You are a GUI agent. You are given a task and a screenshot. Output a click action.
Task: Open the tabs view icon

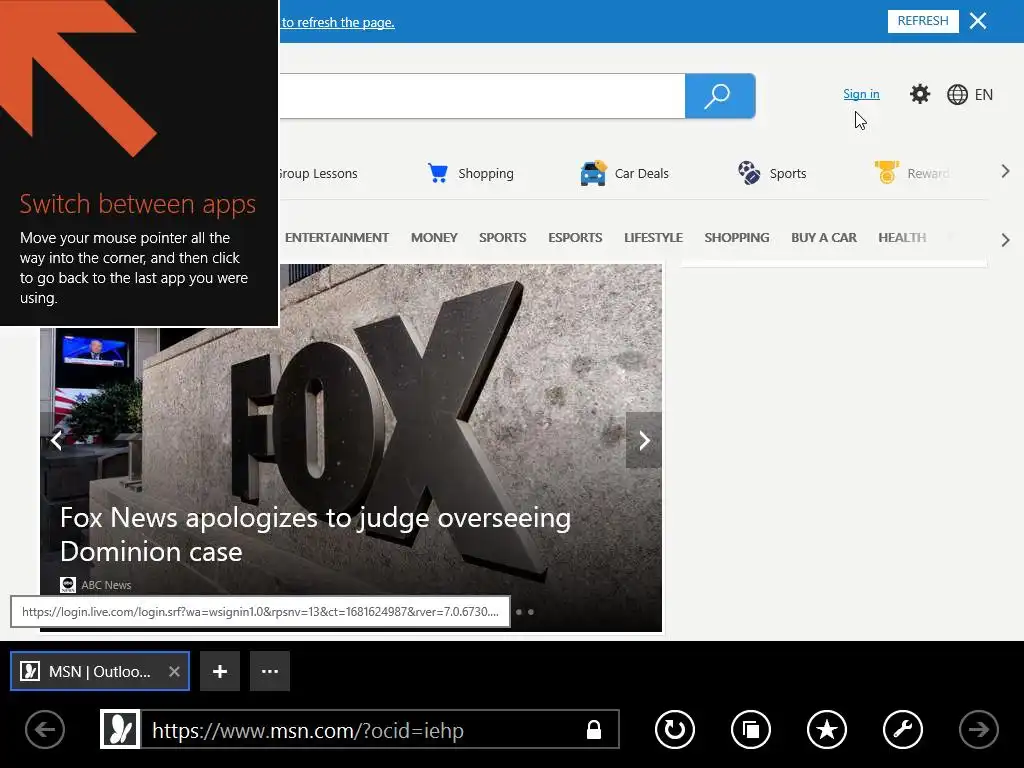(x=751, y=729)
